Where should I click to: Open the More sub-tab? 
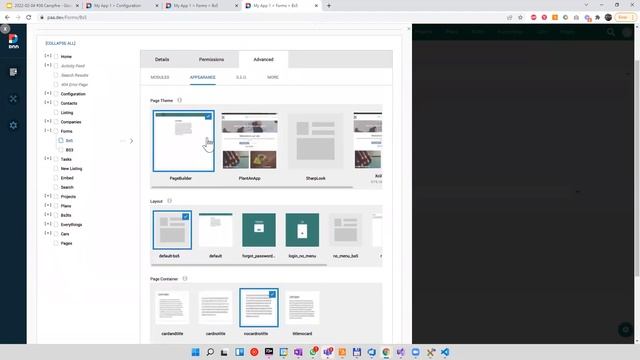click(x=273, y=77)
